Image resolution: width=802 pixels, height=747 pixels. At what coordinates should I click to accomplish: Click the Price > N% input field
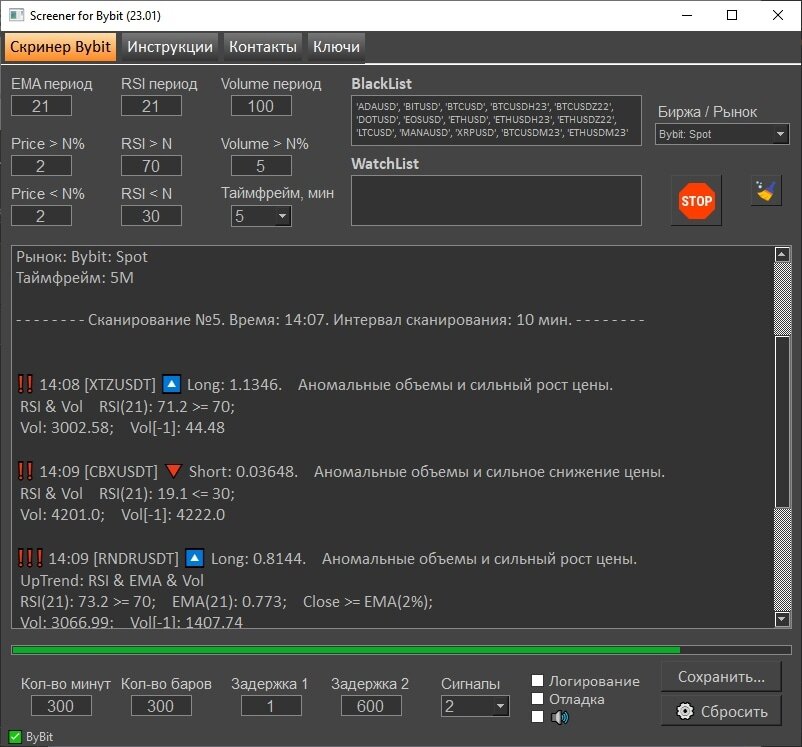point(41,166)
